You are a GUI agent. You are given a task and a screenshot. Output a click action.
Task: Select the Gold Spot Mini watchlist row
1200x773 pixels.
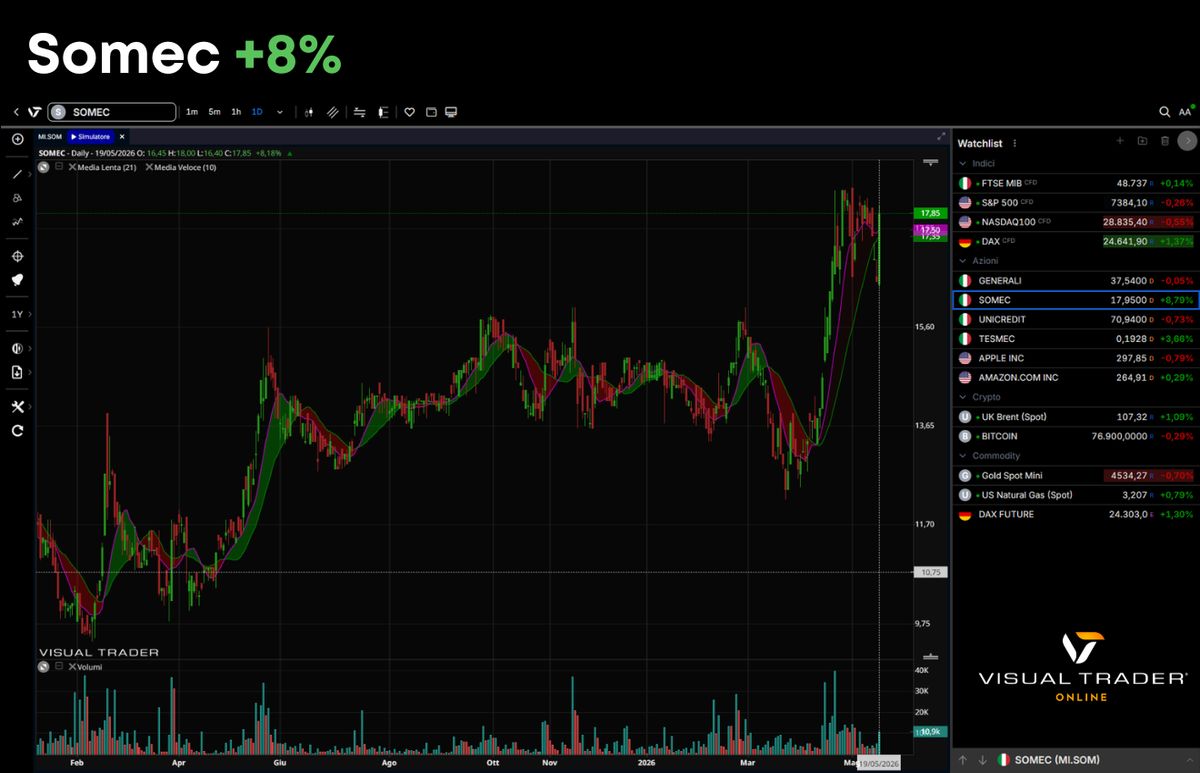[1076, 476]
